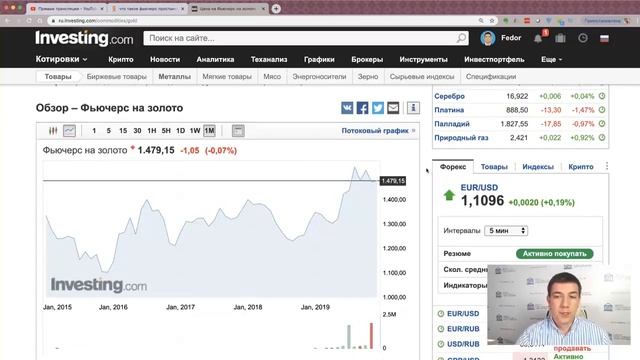Select 5H chart interval
This screenshot has width=640, height=360.
(x=166, y=131)
